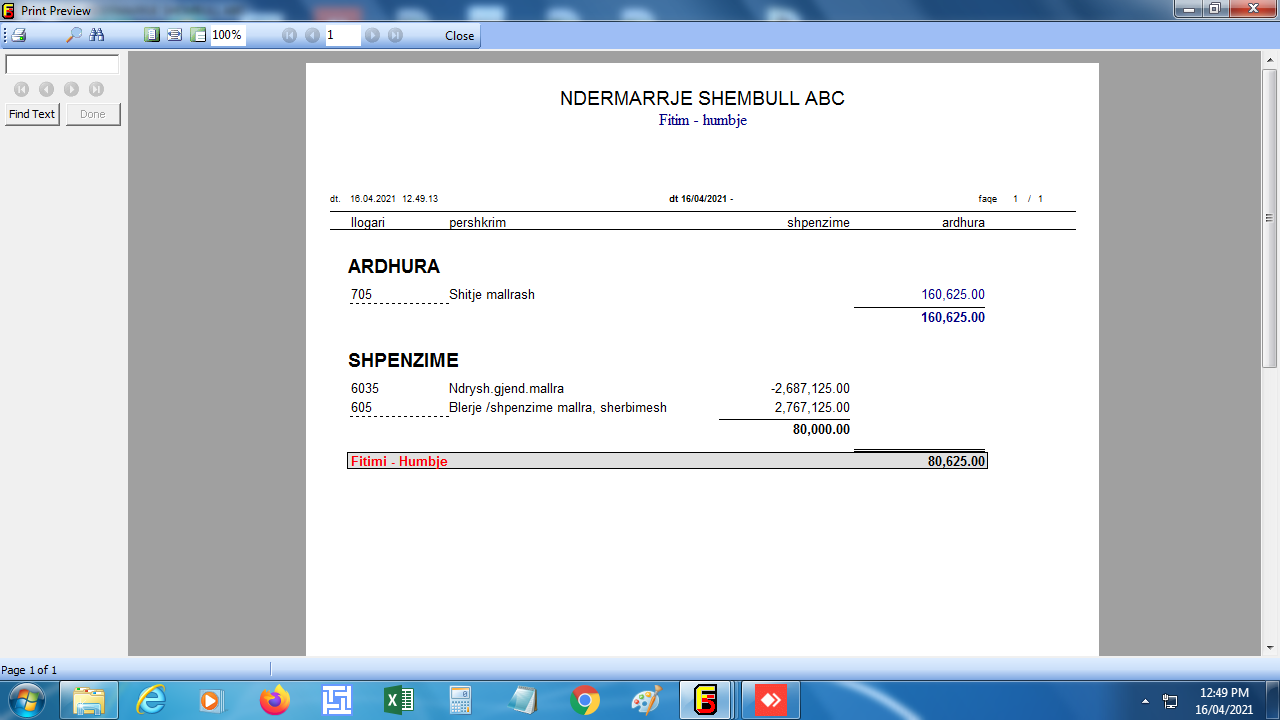Image resolution: width=1280 pixels, height=720 pixels.
Task: Click the down arrow of vertical scrollbar
Action: pos(1270,647)
